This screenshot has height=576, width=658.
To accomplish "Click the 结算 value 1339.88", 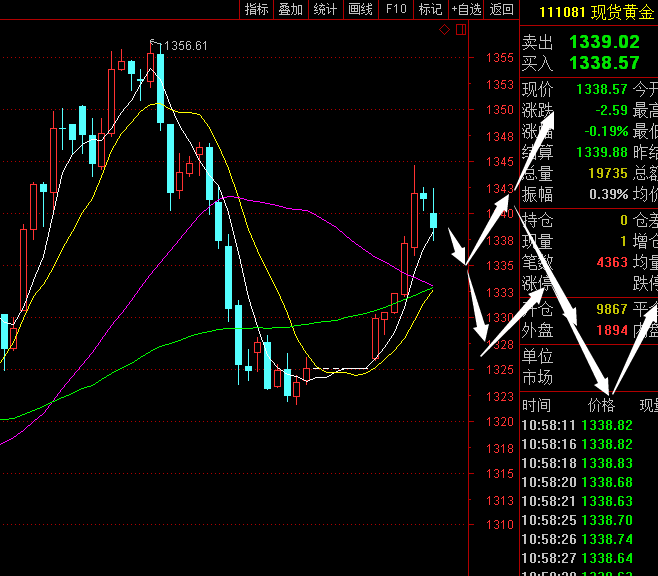I will pyautogui.click(x=602, y=152).
